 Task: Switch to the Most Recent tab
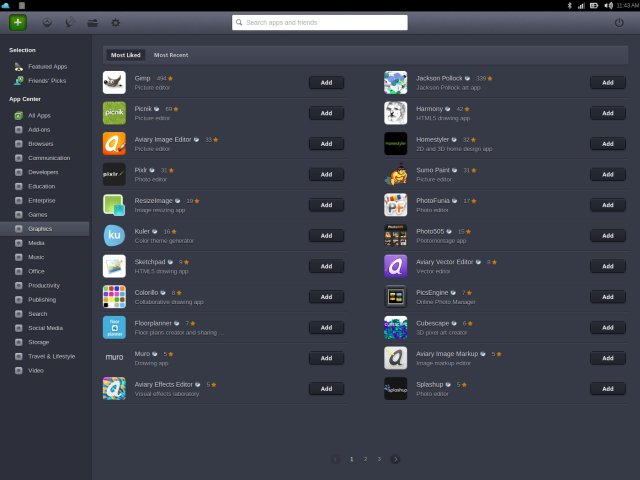[x=171, y=55]
